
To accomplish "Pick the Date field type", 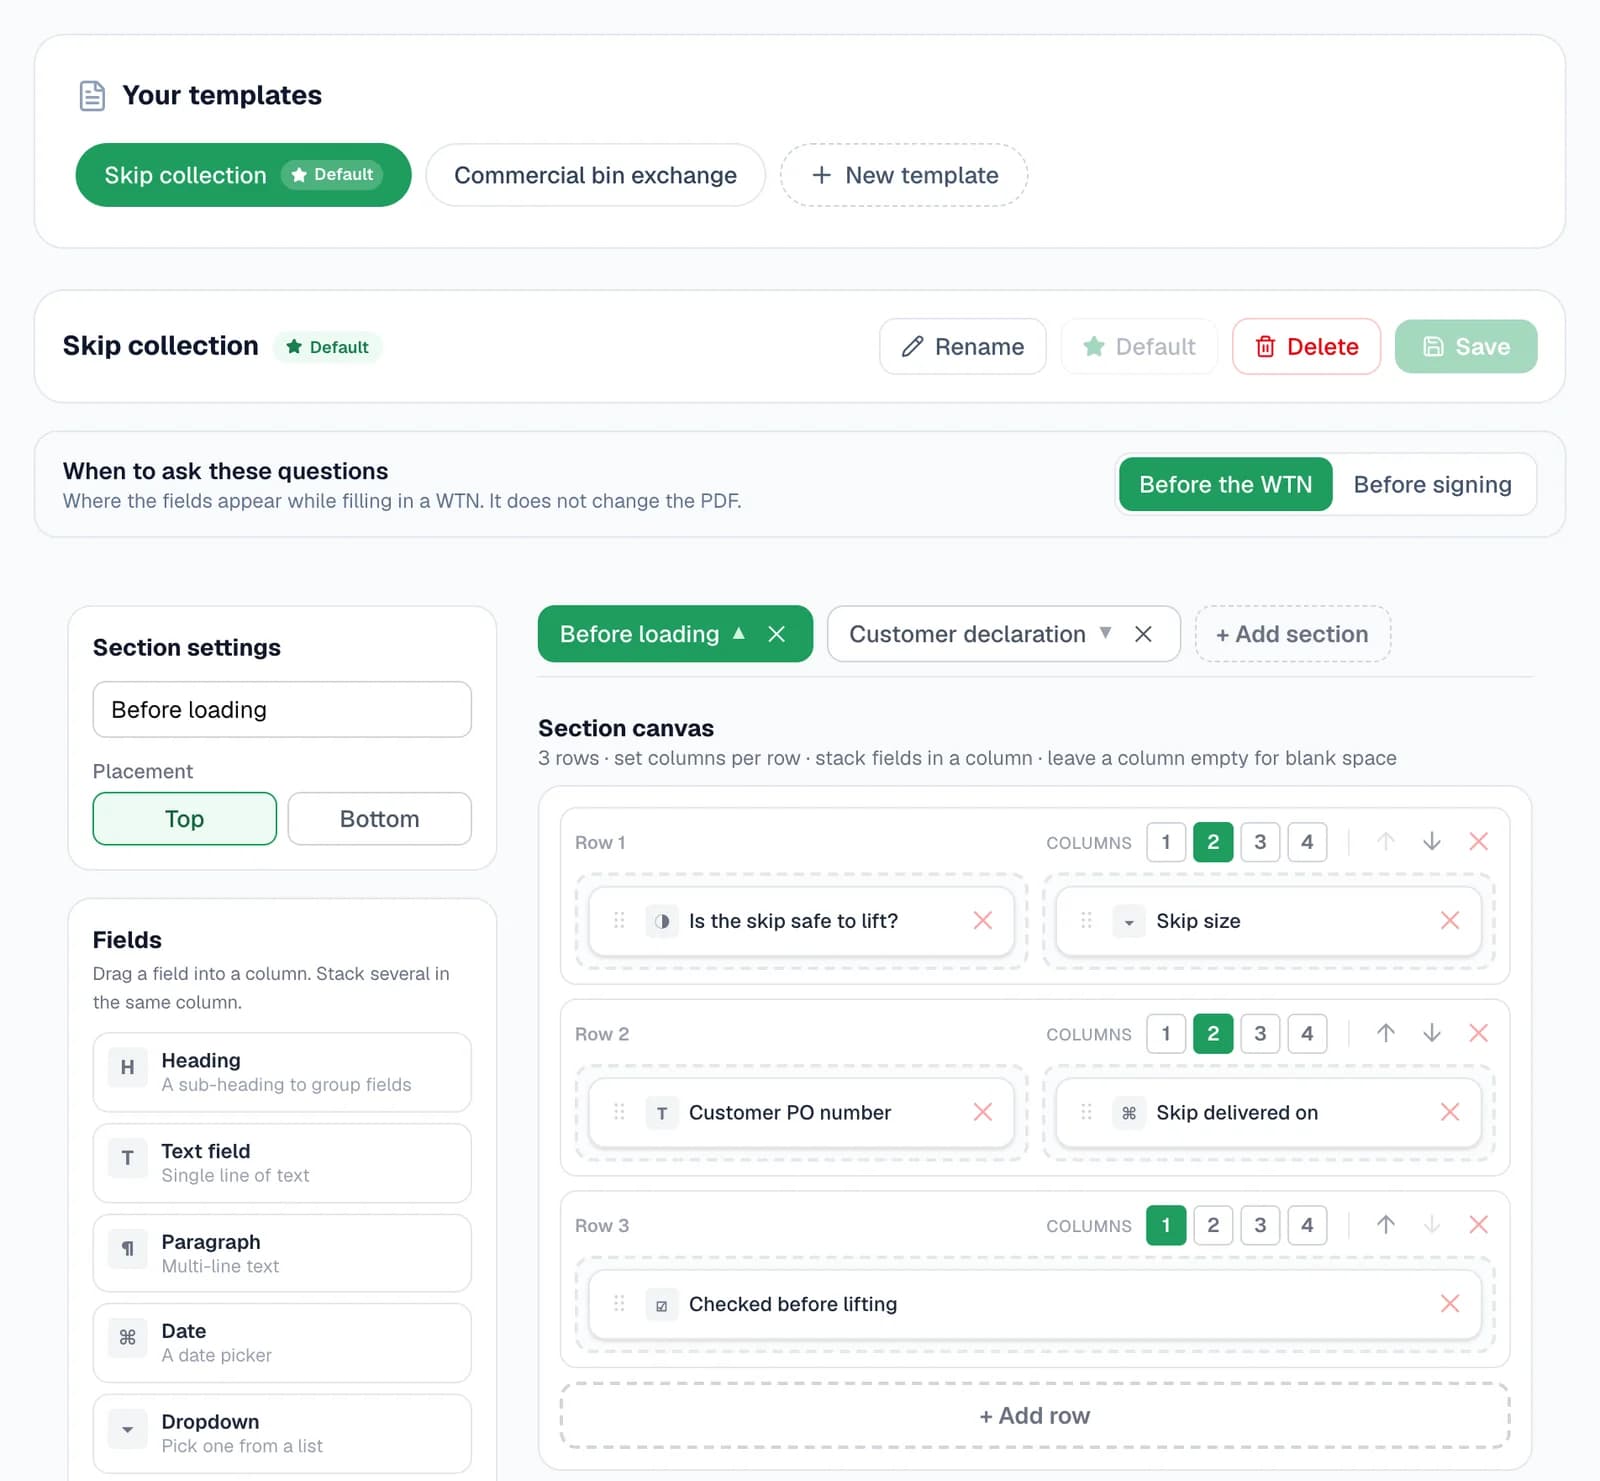I will point(282,1343).
